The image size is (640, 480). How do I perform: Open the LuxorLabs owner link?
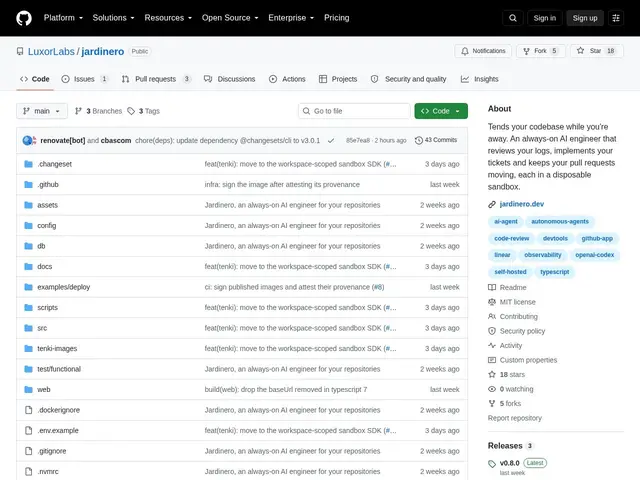(51, 51)
